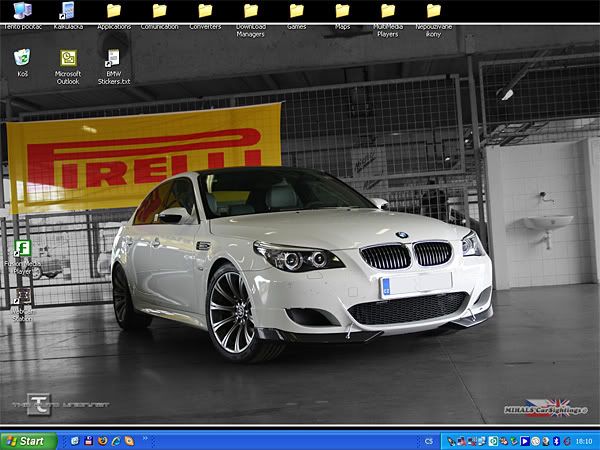Click the system clock showing 18:10
Screen dimensions: 600x450
tap(584, 442)
